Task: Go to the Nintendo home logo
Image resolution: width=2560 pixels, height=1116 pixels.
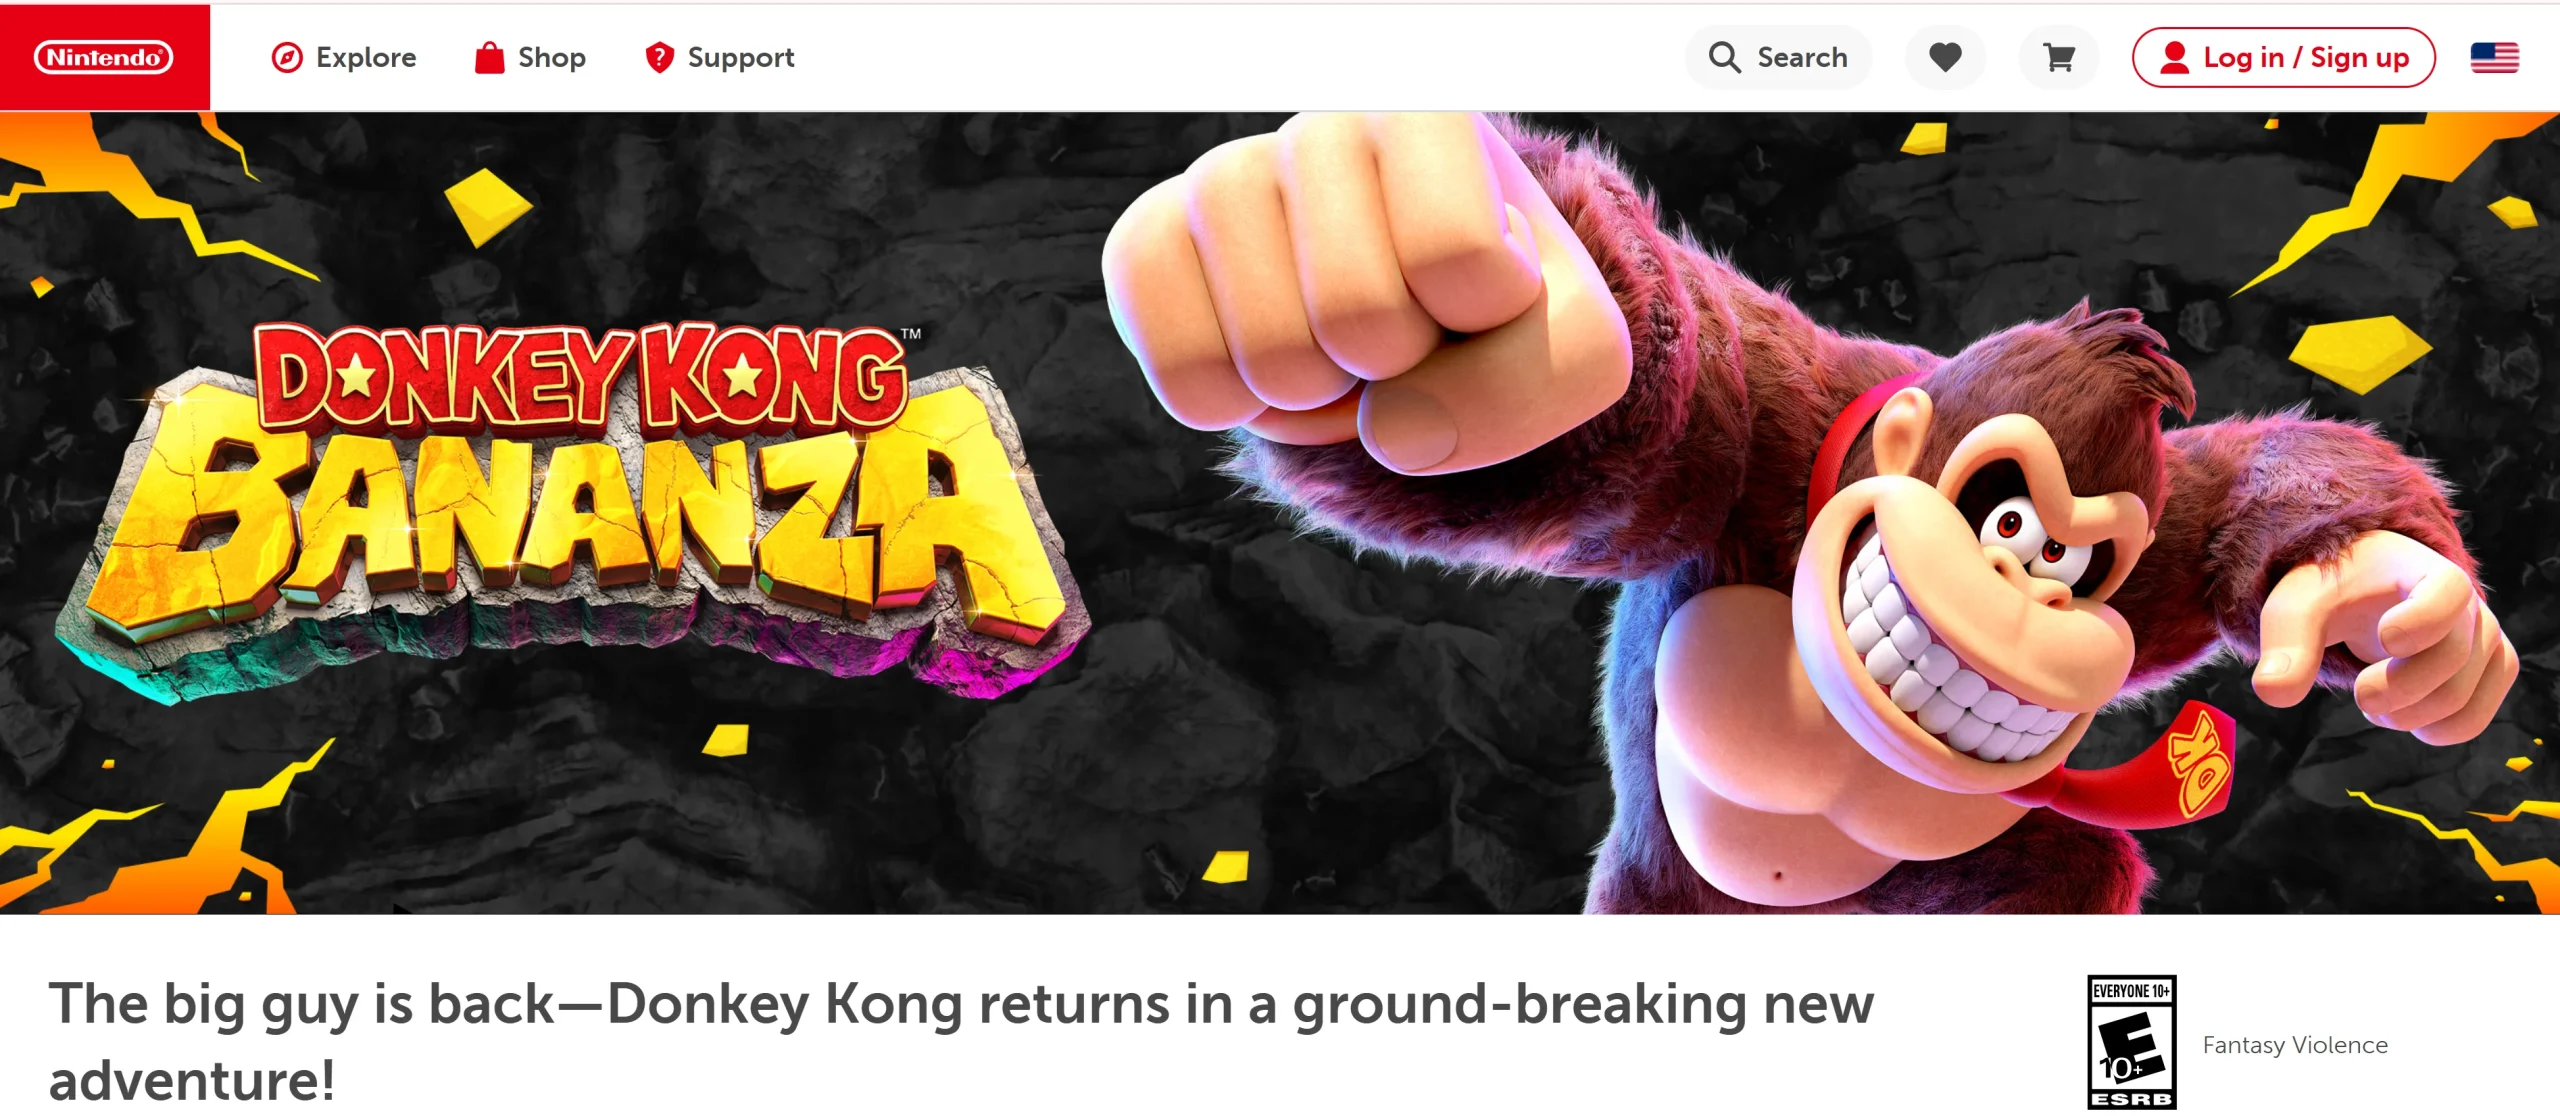Action: tap(104, 57)
